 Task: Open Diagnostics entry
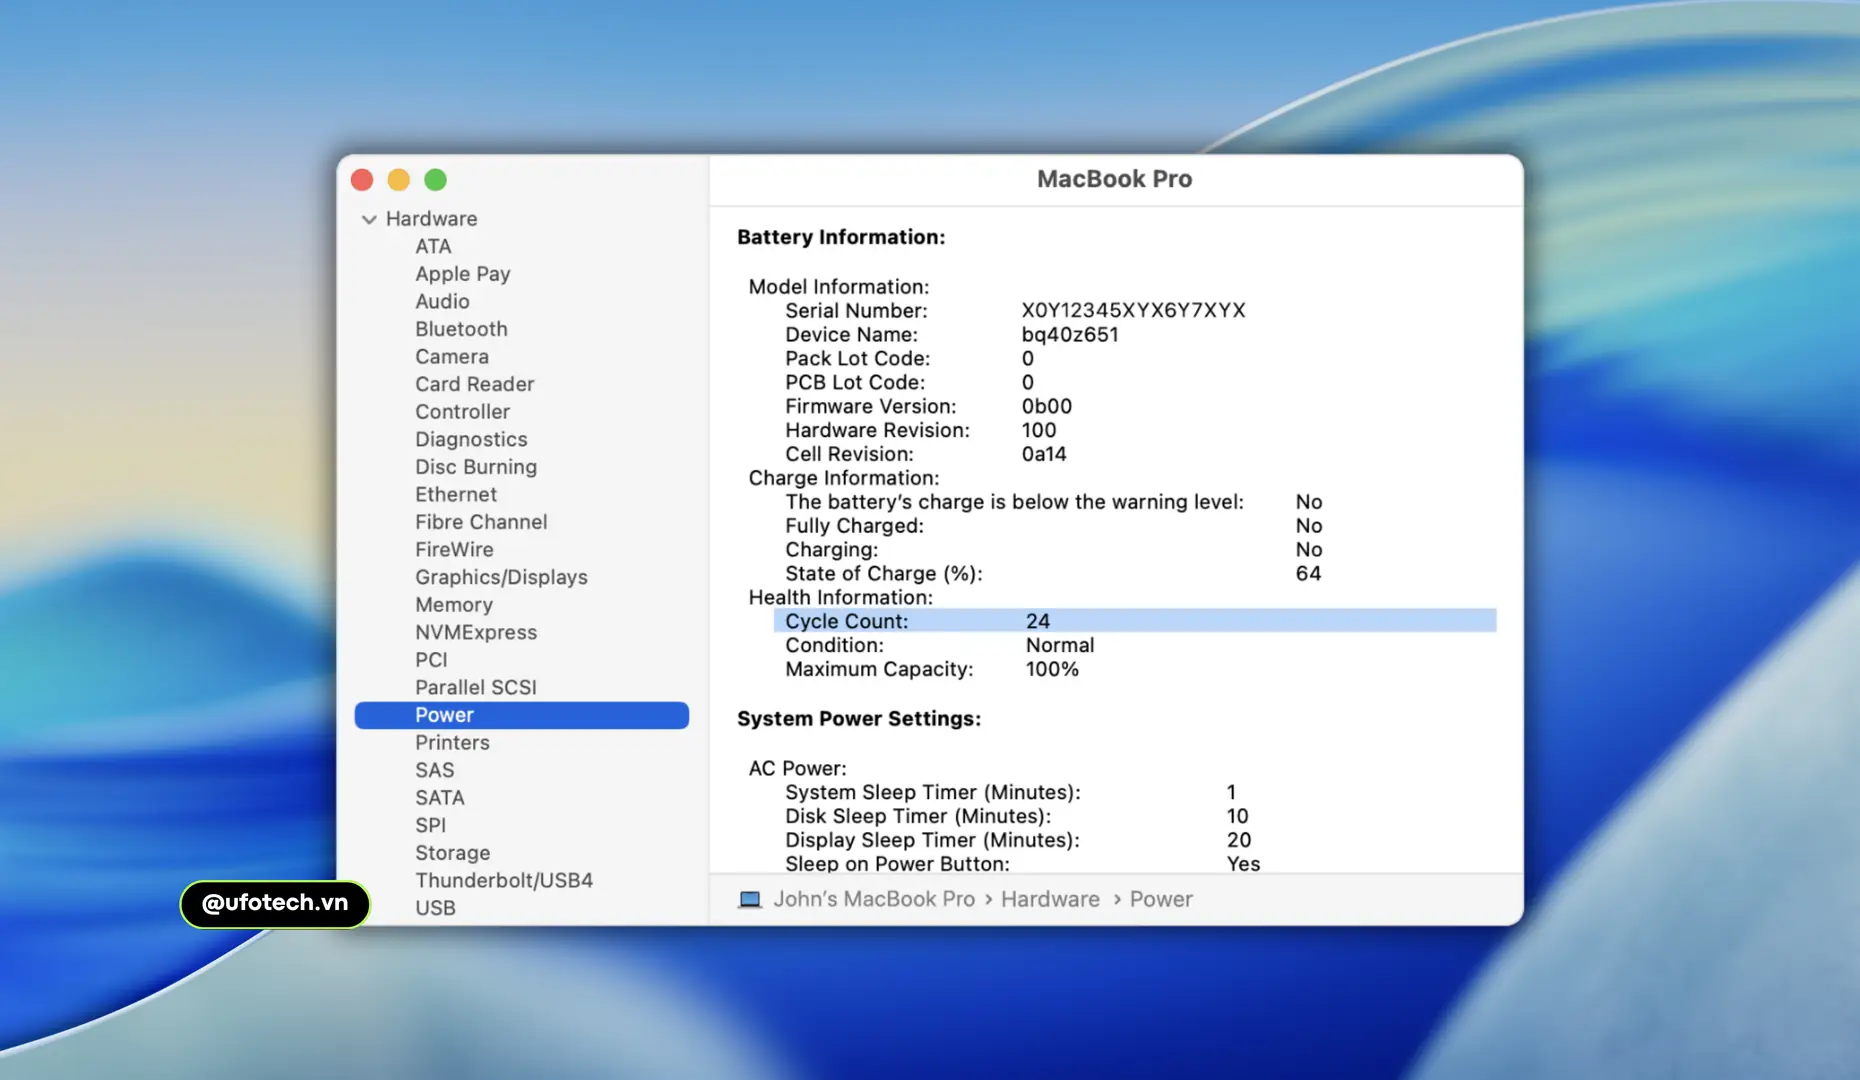point(471,439)
